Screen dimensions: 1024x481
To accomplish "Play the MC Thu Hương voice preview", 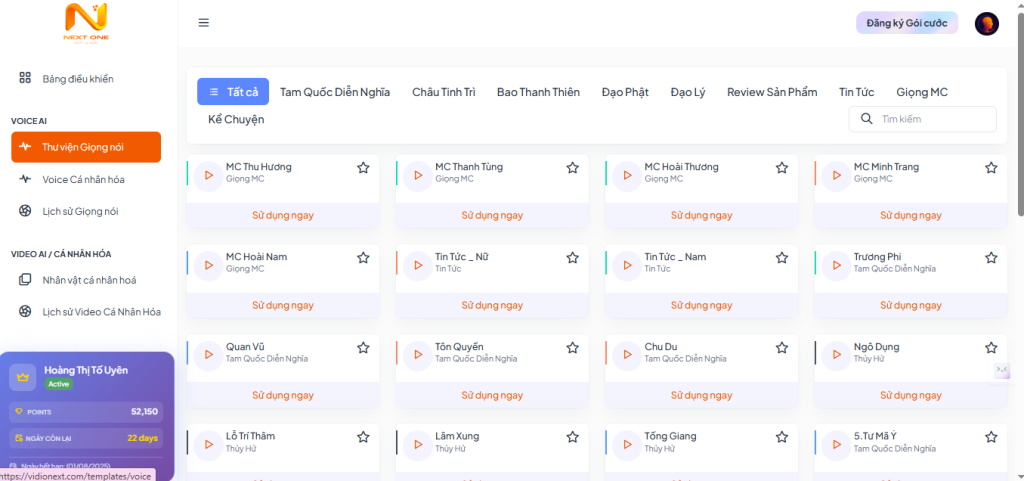I will pos(208,174).
